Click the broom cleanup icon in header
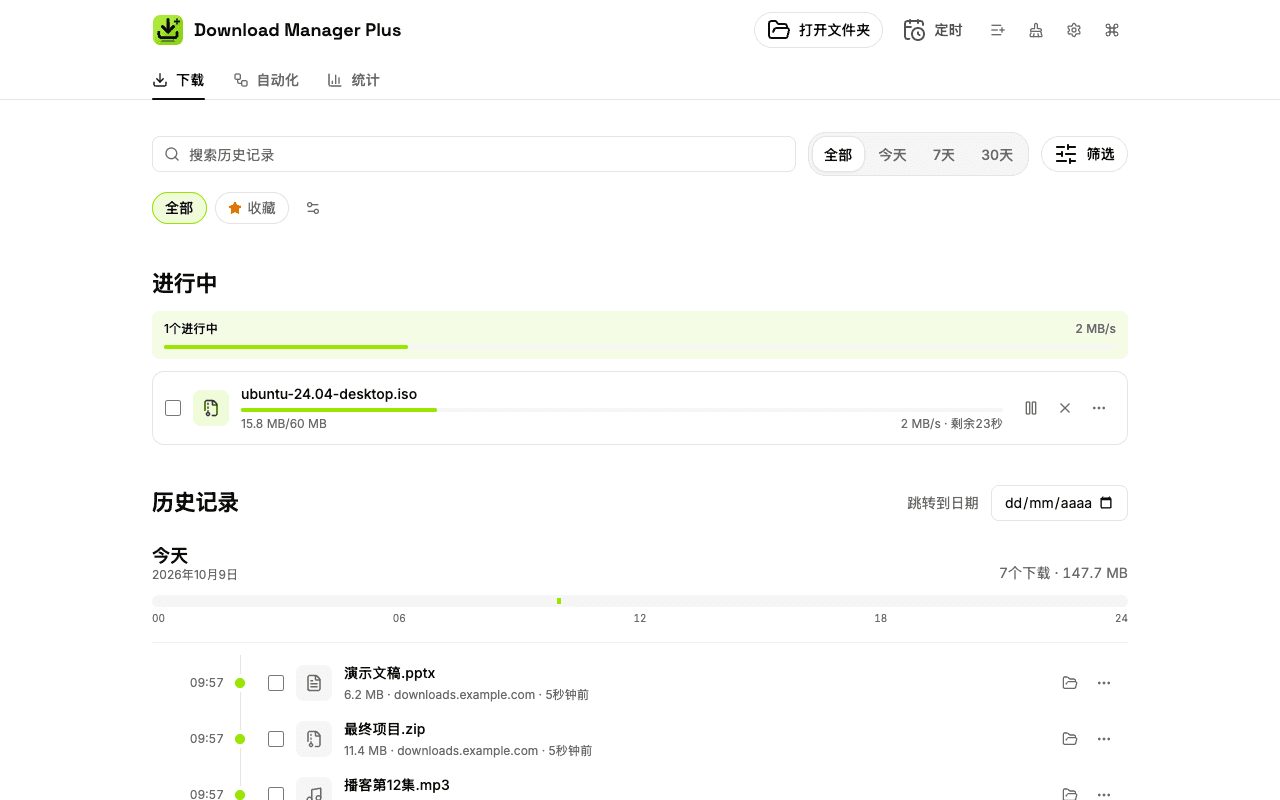 1036,30
